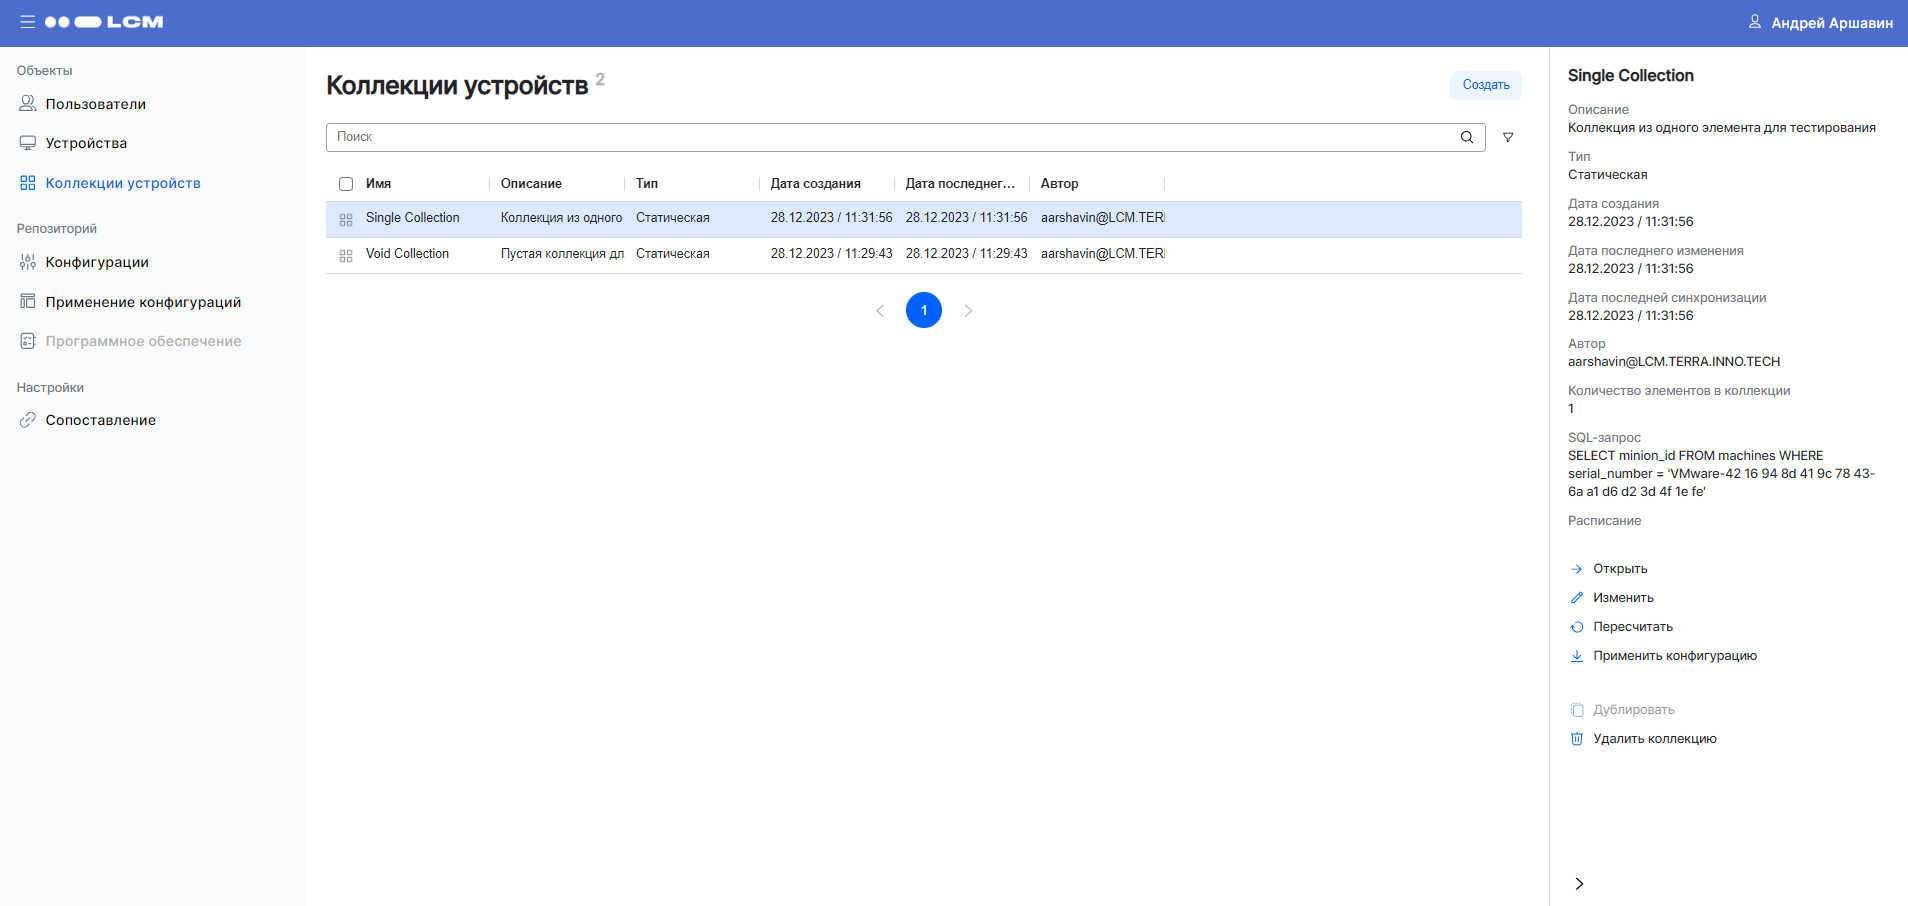Viewport: 1908px width, 906px height.
Task: Click the pencil icon next to Изменить
Action: tap(1577, 598)
